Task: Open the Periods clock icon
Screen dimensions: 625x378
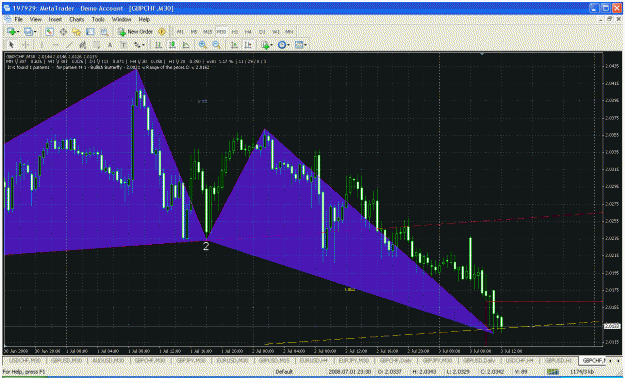Action: (x=282, y=45)
